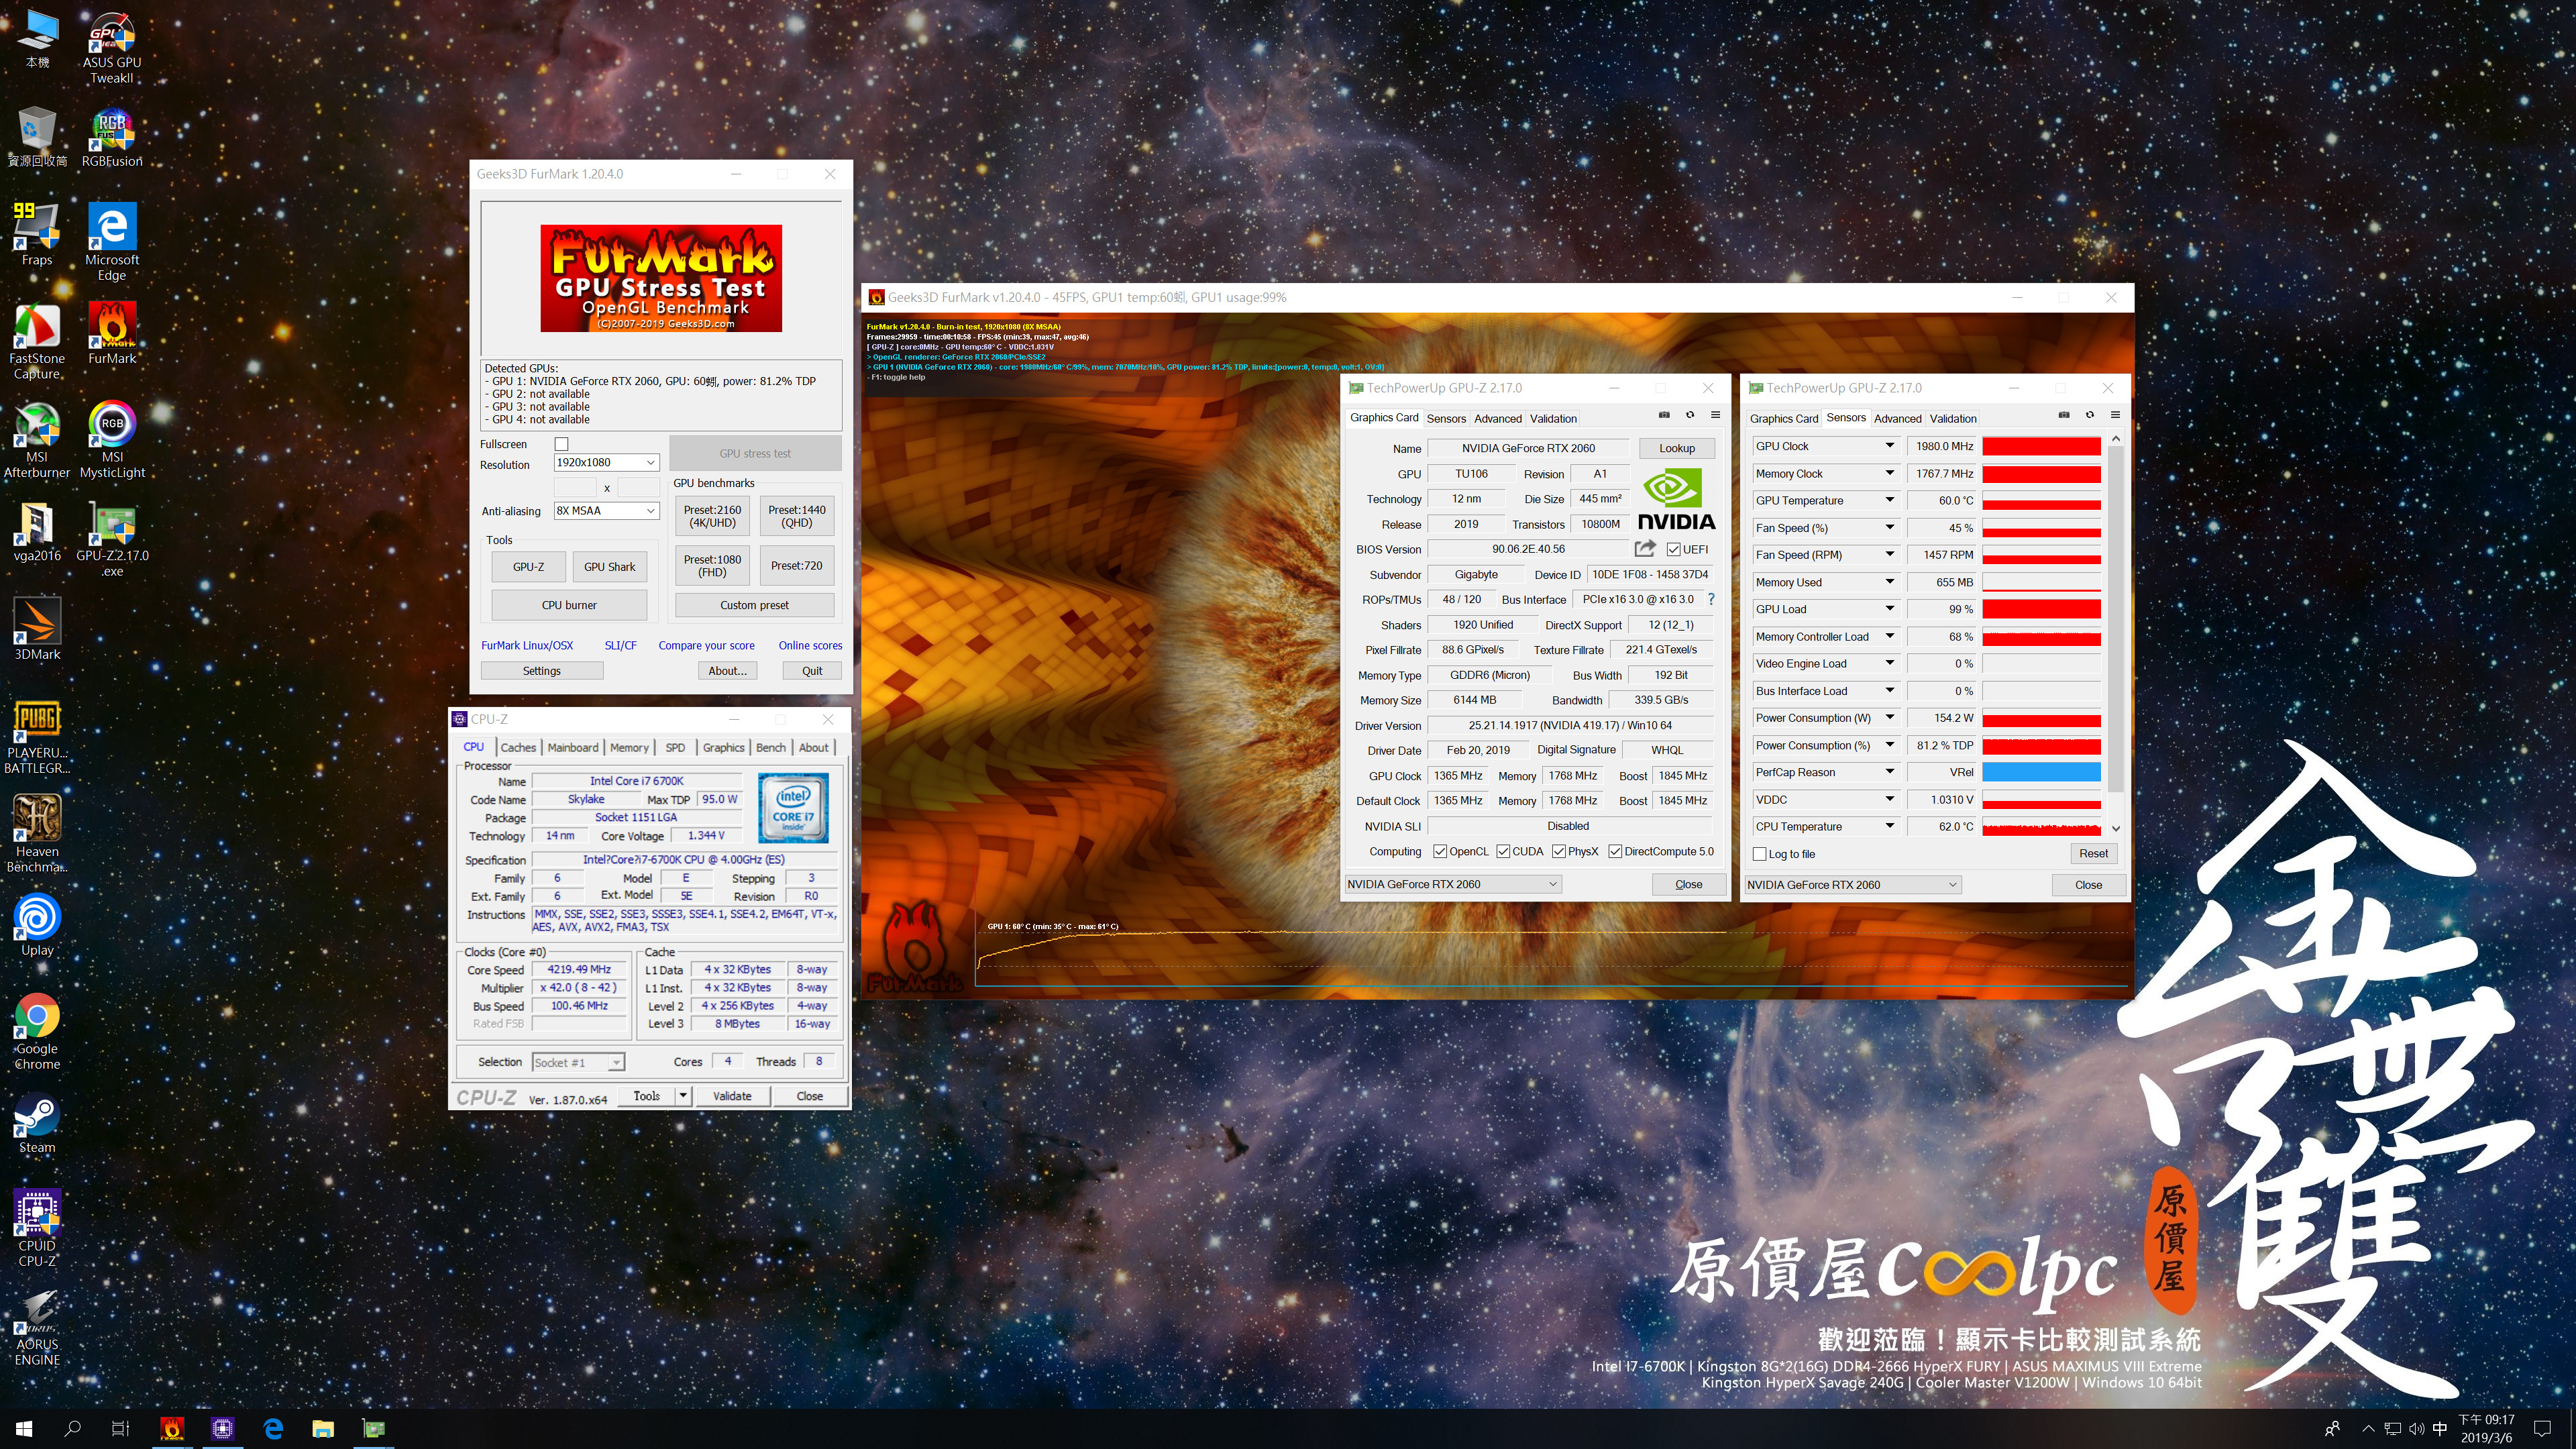Image resolution: width=2576 pixels, height=1449 pixels.
Task: Switch to Mainboard tab in CPU-Z
Action: coord(573,747)
